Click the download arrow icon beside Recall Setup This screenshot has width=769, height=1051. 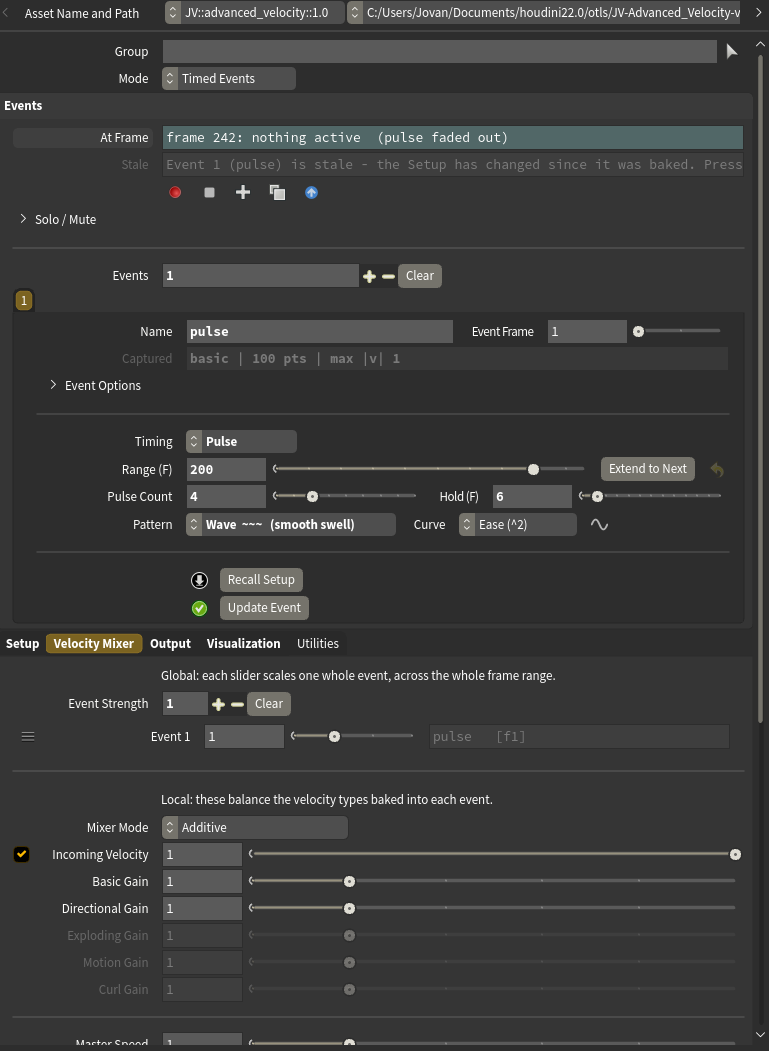pyautogui.click(x=200, y=580)
